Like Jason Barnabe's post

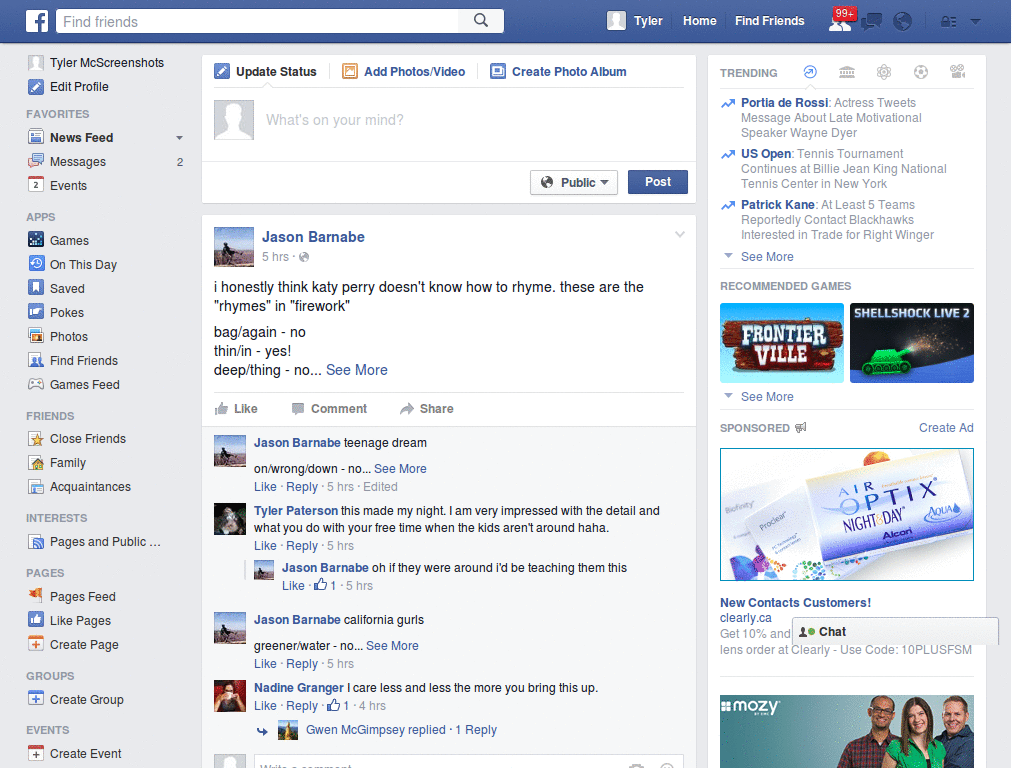[236, 409]
